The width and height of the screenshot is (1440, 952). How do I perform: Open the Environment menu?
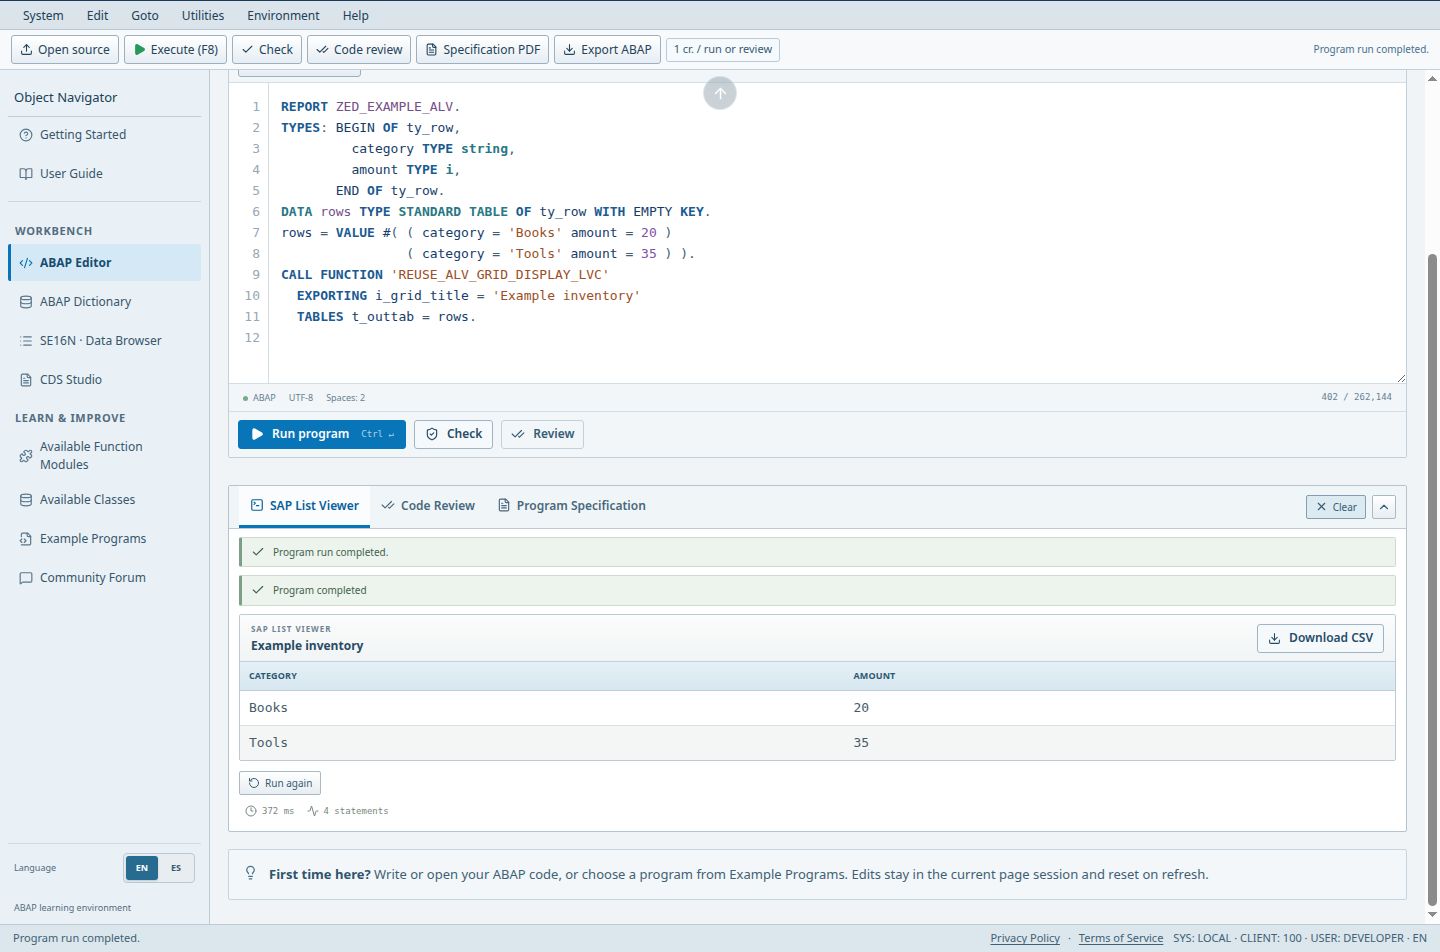(284, 15)
